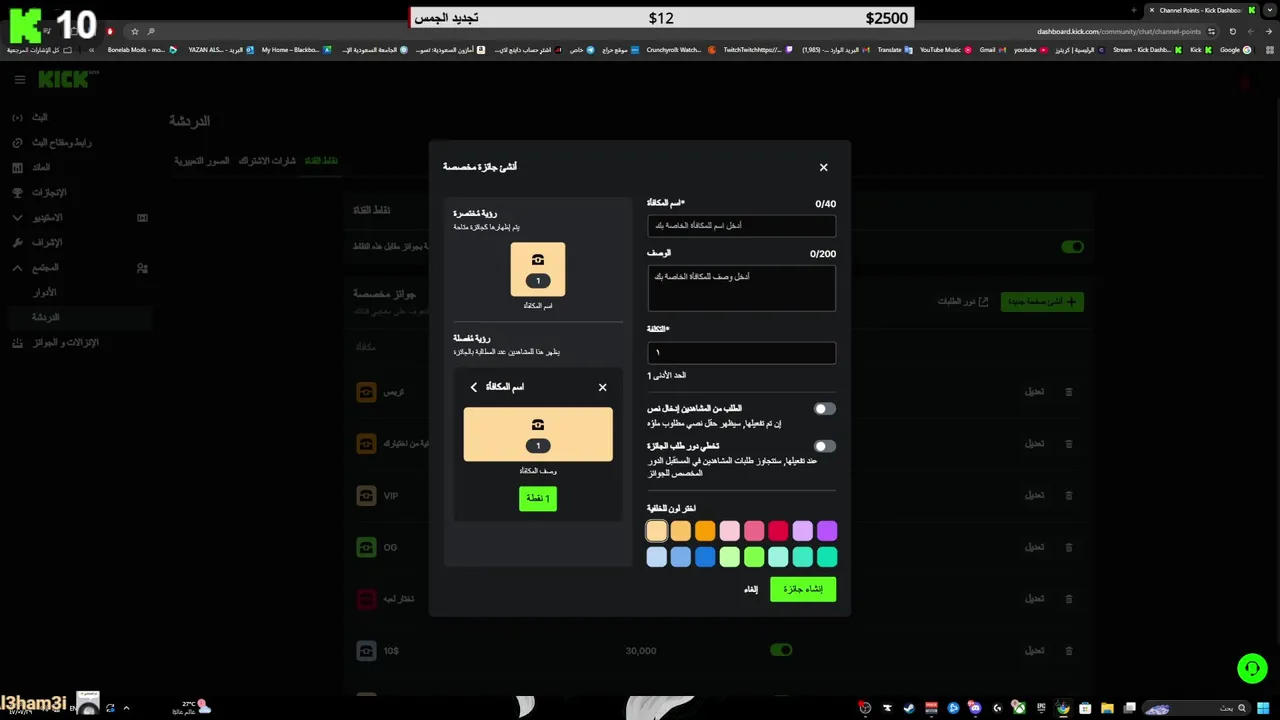Viewport: 1280px width, 720px height.
Task: Close the detailed preview card
Action: pyautogui.click(x=602, y=387)
